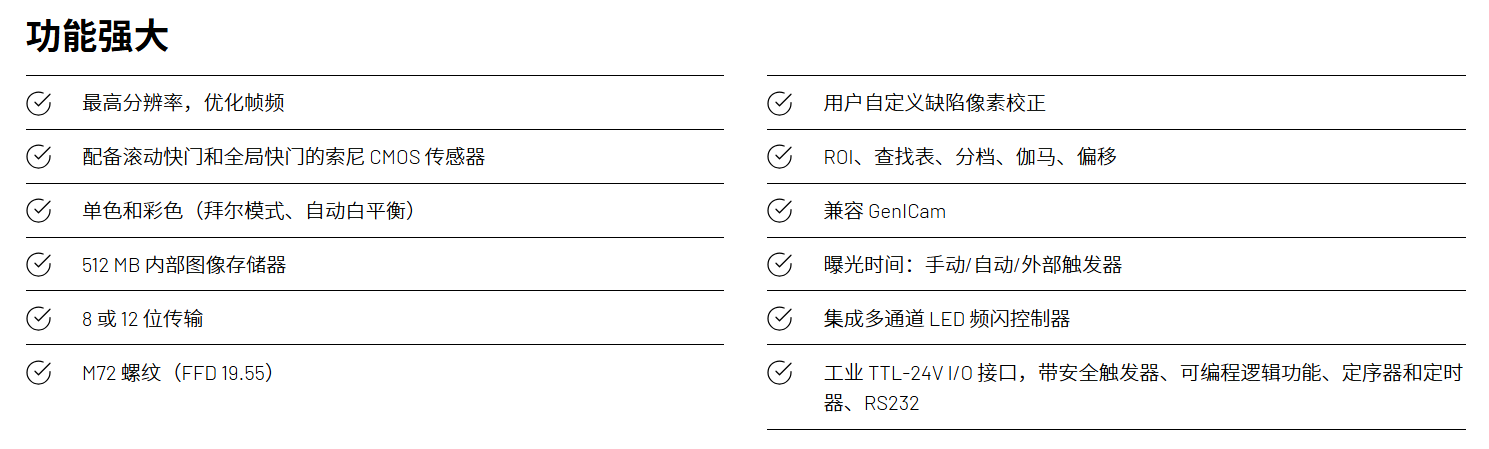Click the checkmark icon beside 单色和彩色
The height and width of the screenshot is (449, 1489).
point(38,211)
